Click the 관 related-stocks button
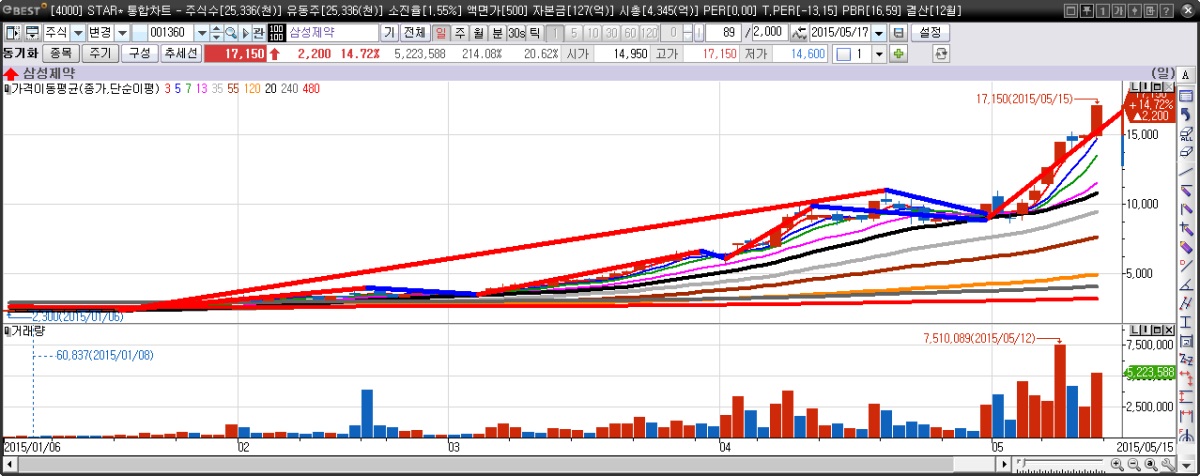 (258, 32)
